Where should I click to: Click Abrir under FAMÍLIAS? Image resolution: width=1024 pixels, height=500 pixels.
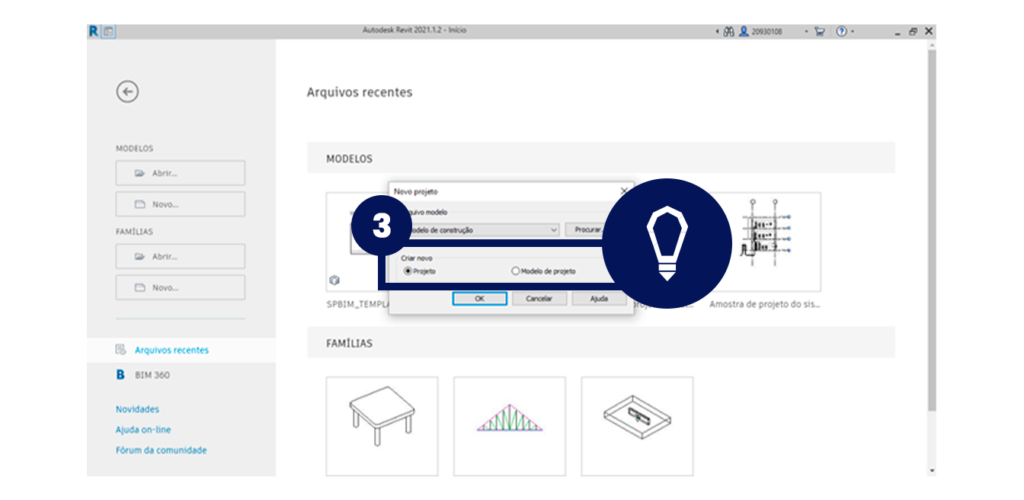[x=180, y=257]
